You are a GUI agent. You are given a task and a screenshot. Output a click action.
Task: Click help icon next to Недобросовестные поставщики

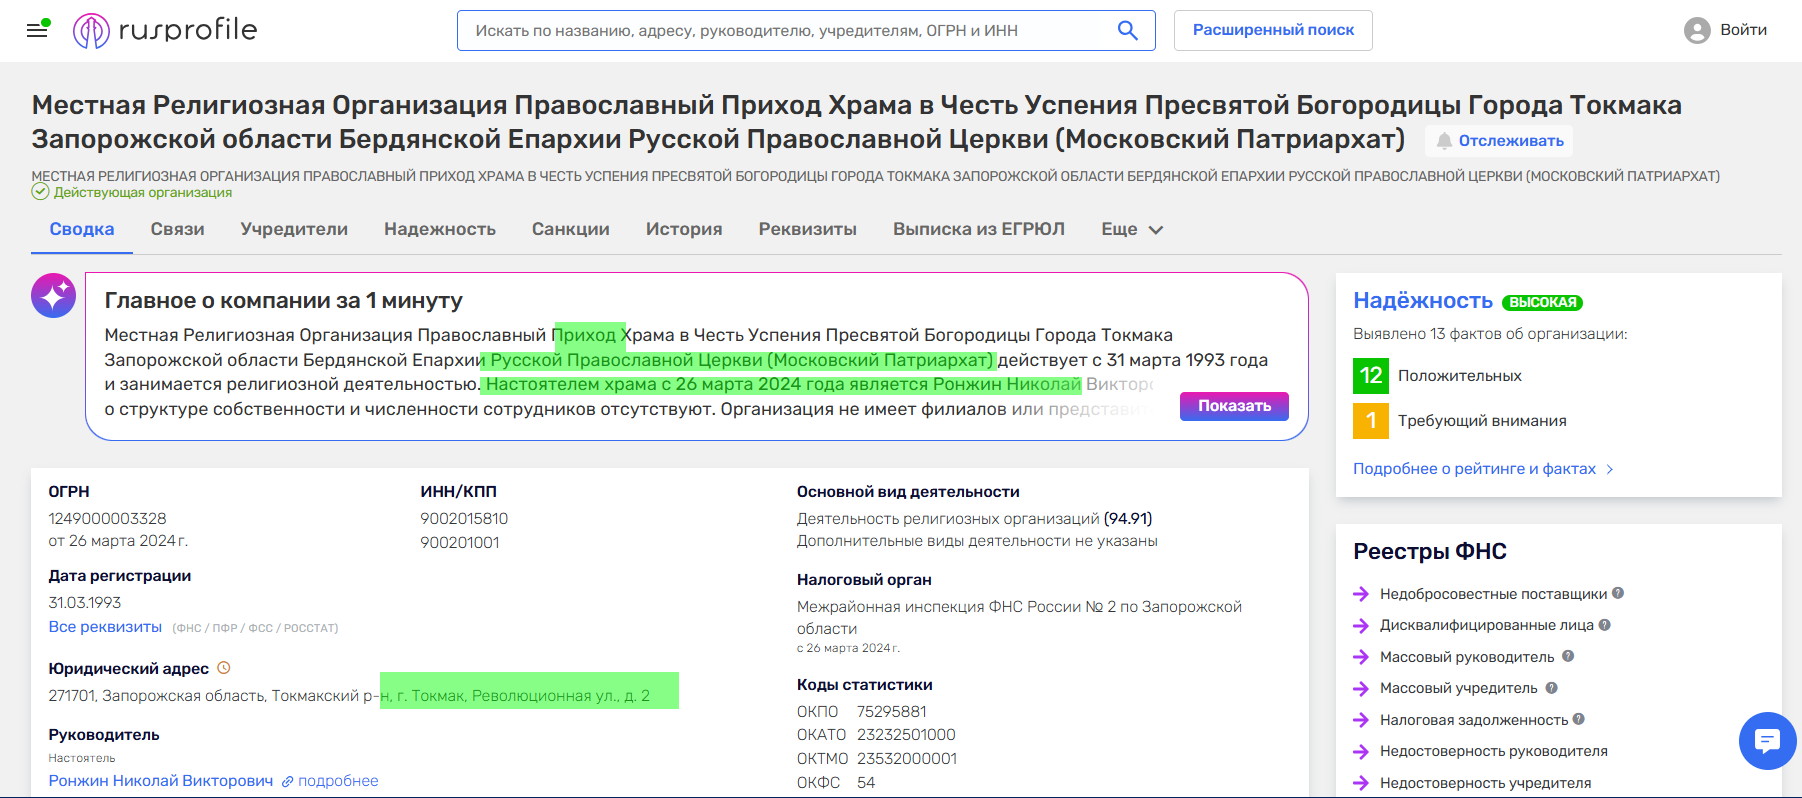coord(1618,593)
